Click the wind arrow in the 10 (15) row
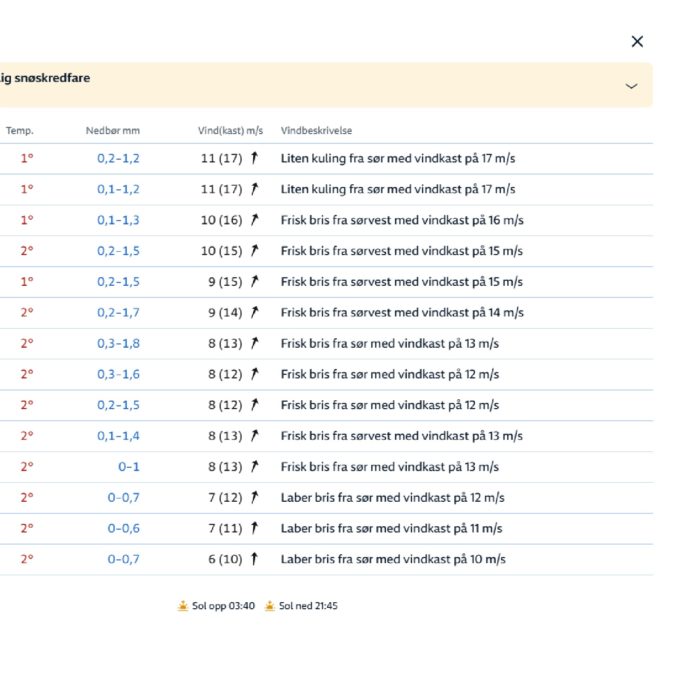The image size is (700, 700). [x=254, y=250]
